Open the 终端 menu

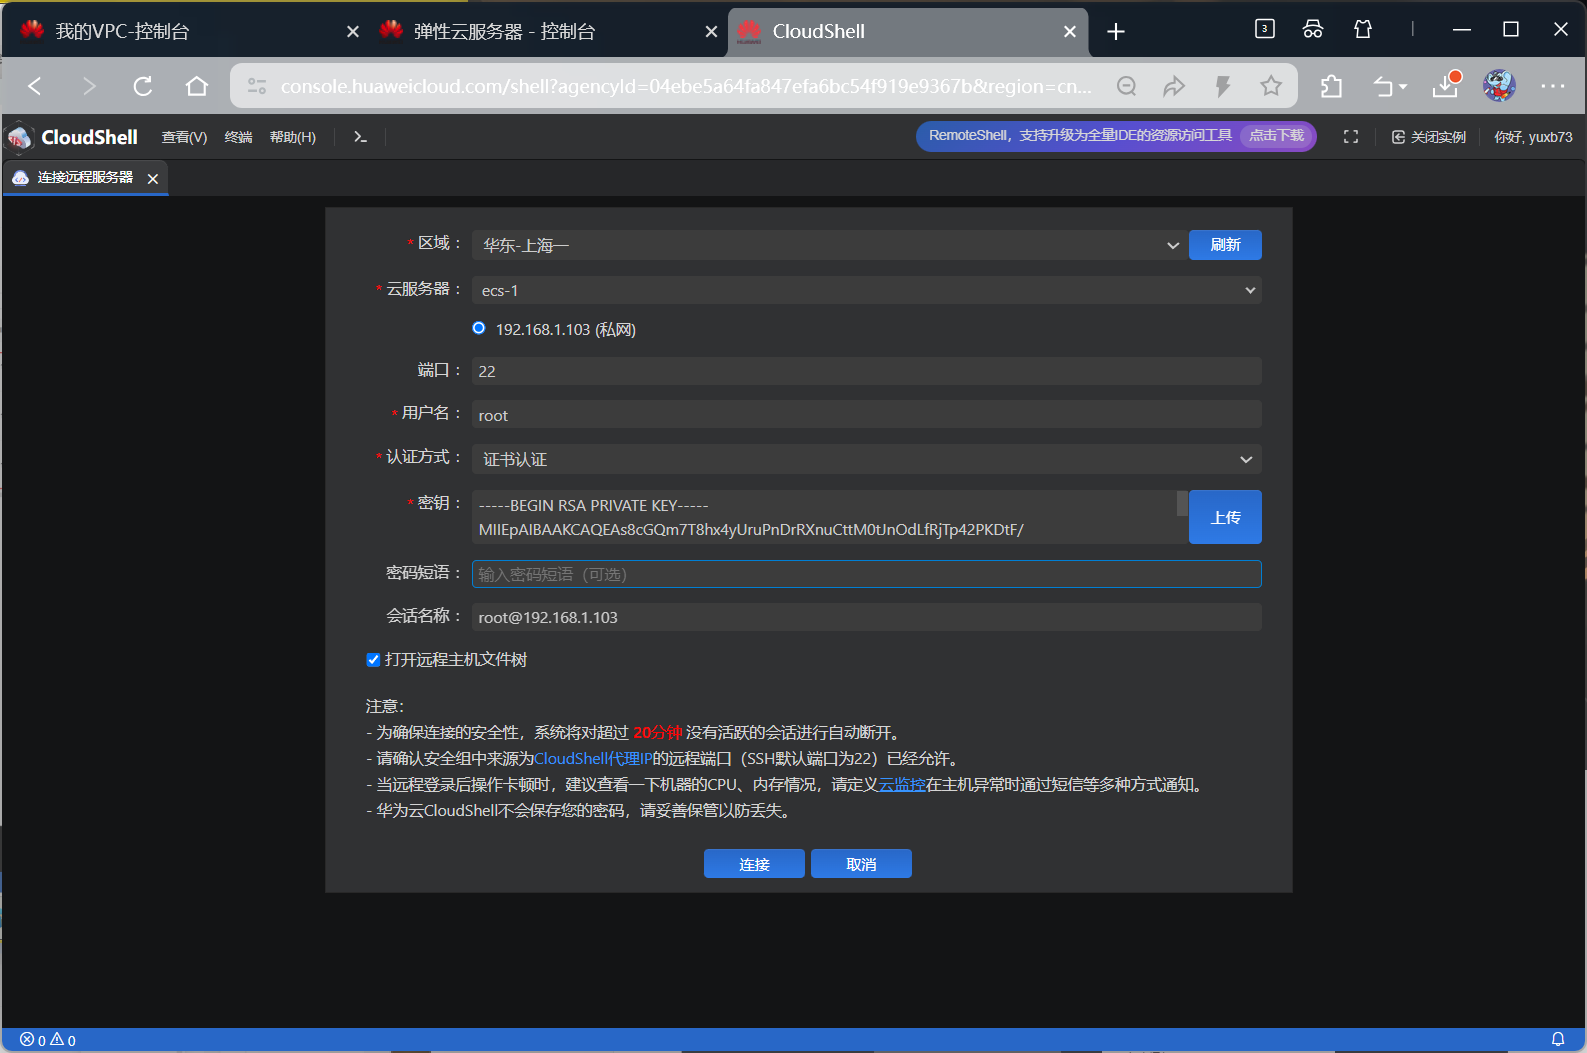pyautogui.click(x=238, y=137)
